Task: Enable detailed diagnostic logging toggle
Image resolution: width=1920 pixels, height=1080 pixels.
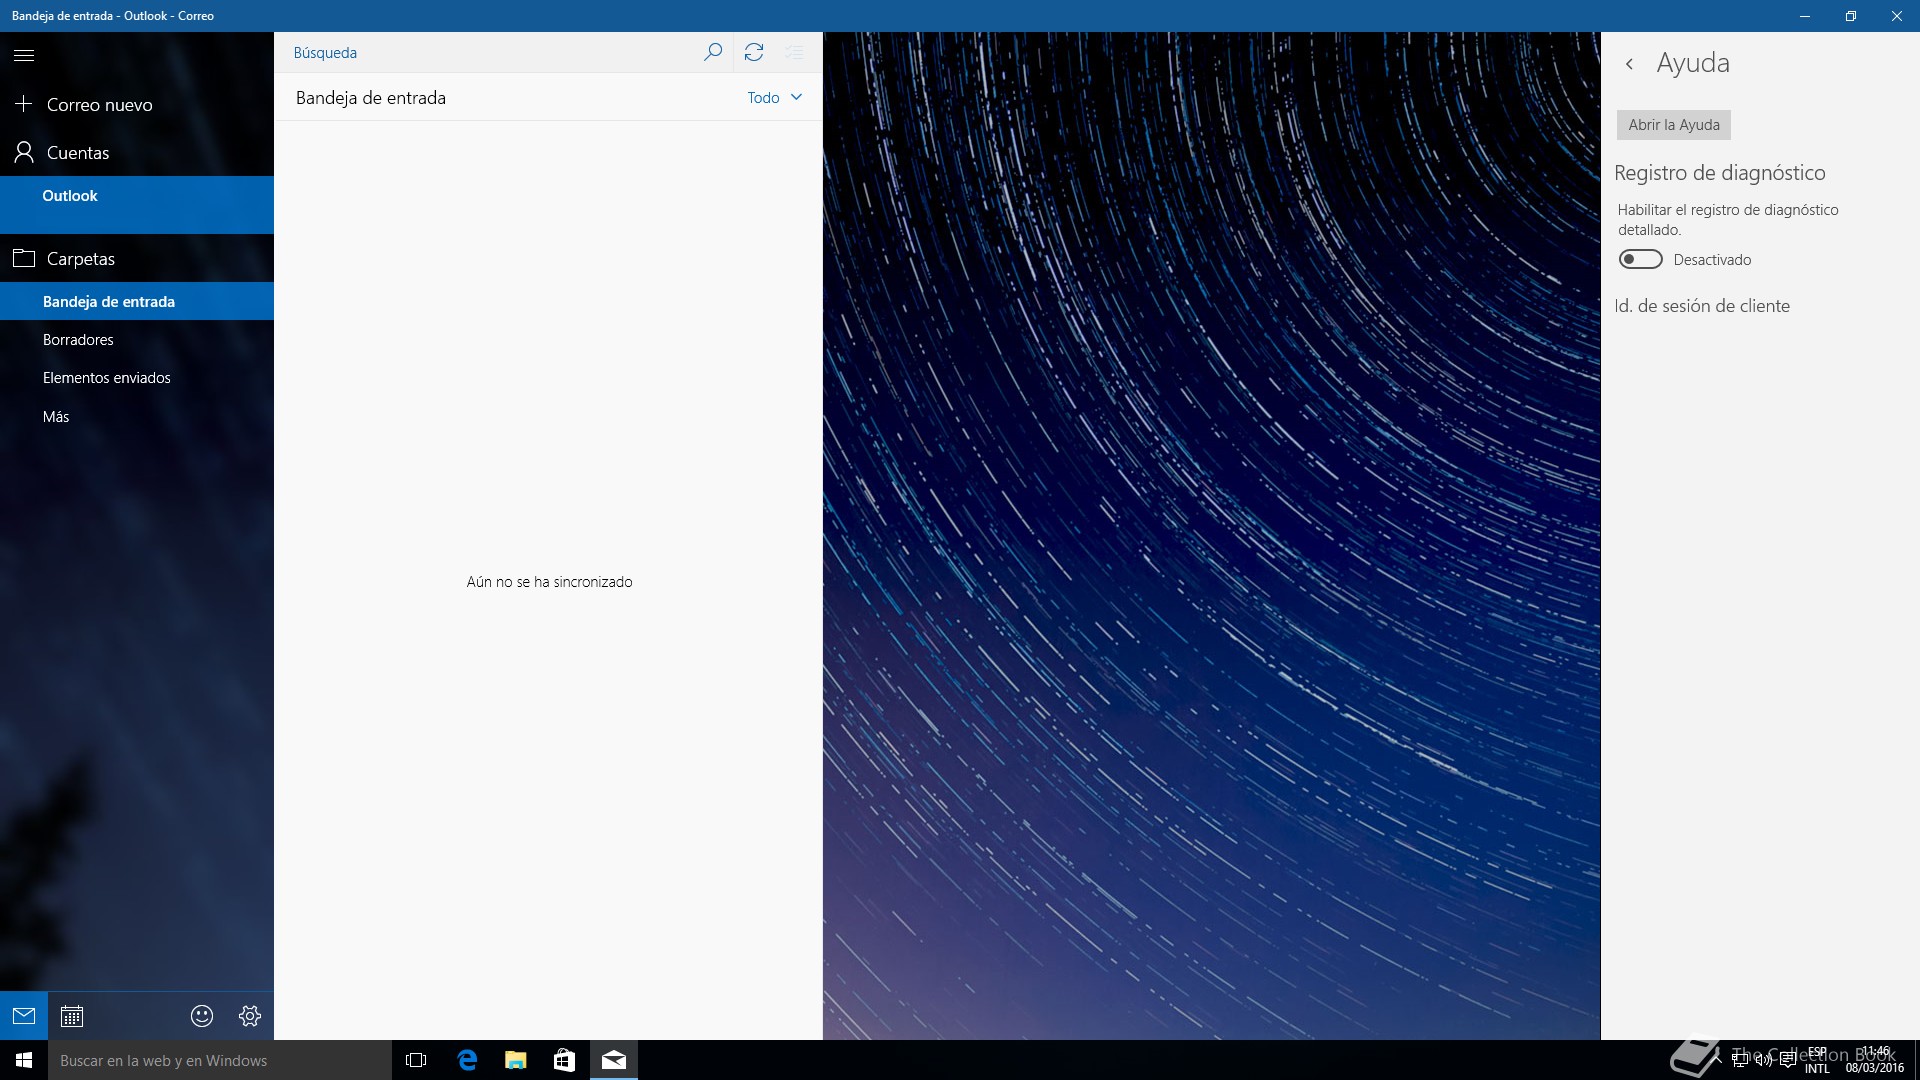Action: (x=1640, y=260)
